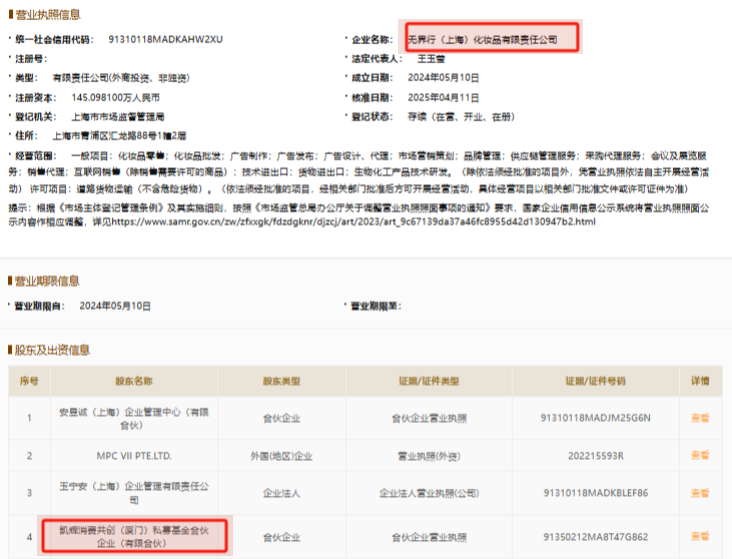732x559 pixels.
Task: Click 合伙企业营业执照 cell in row 4
Action: click(x=429, y=538)
